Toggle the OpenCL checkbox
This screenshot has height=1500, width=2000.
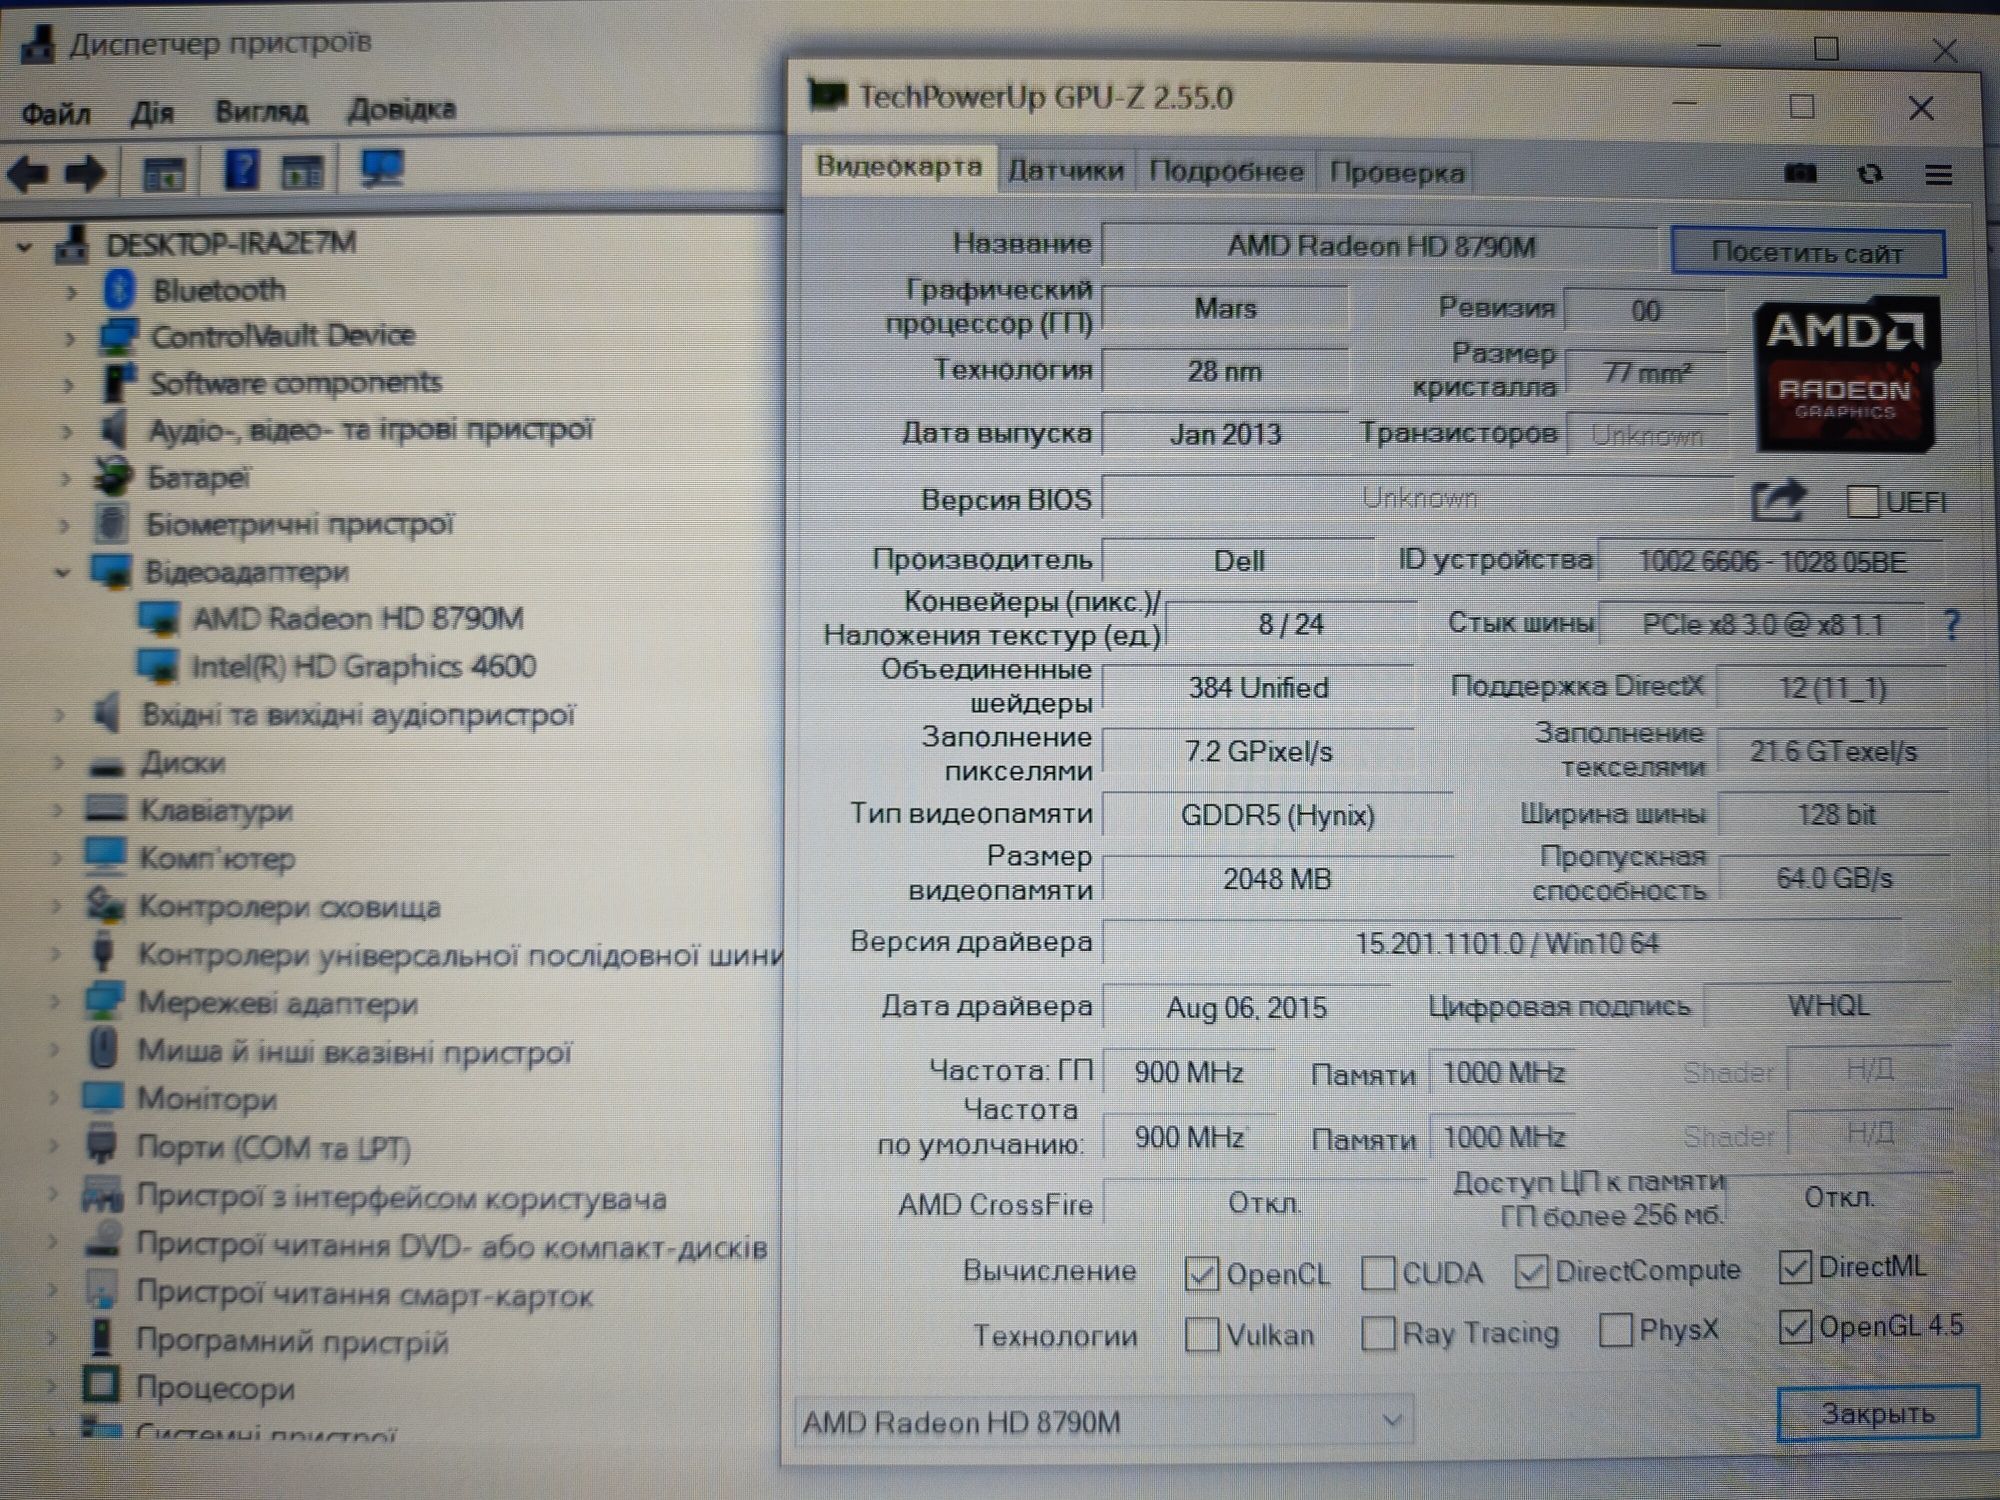pyautogui.click(x=1201, y=1273)
